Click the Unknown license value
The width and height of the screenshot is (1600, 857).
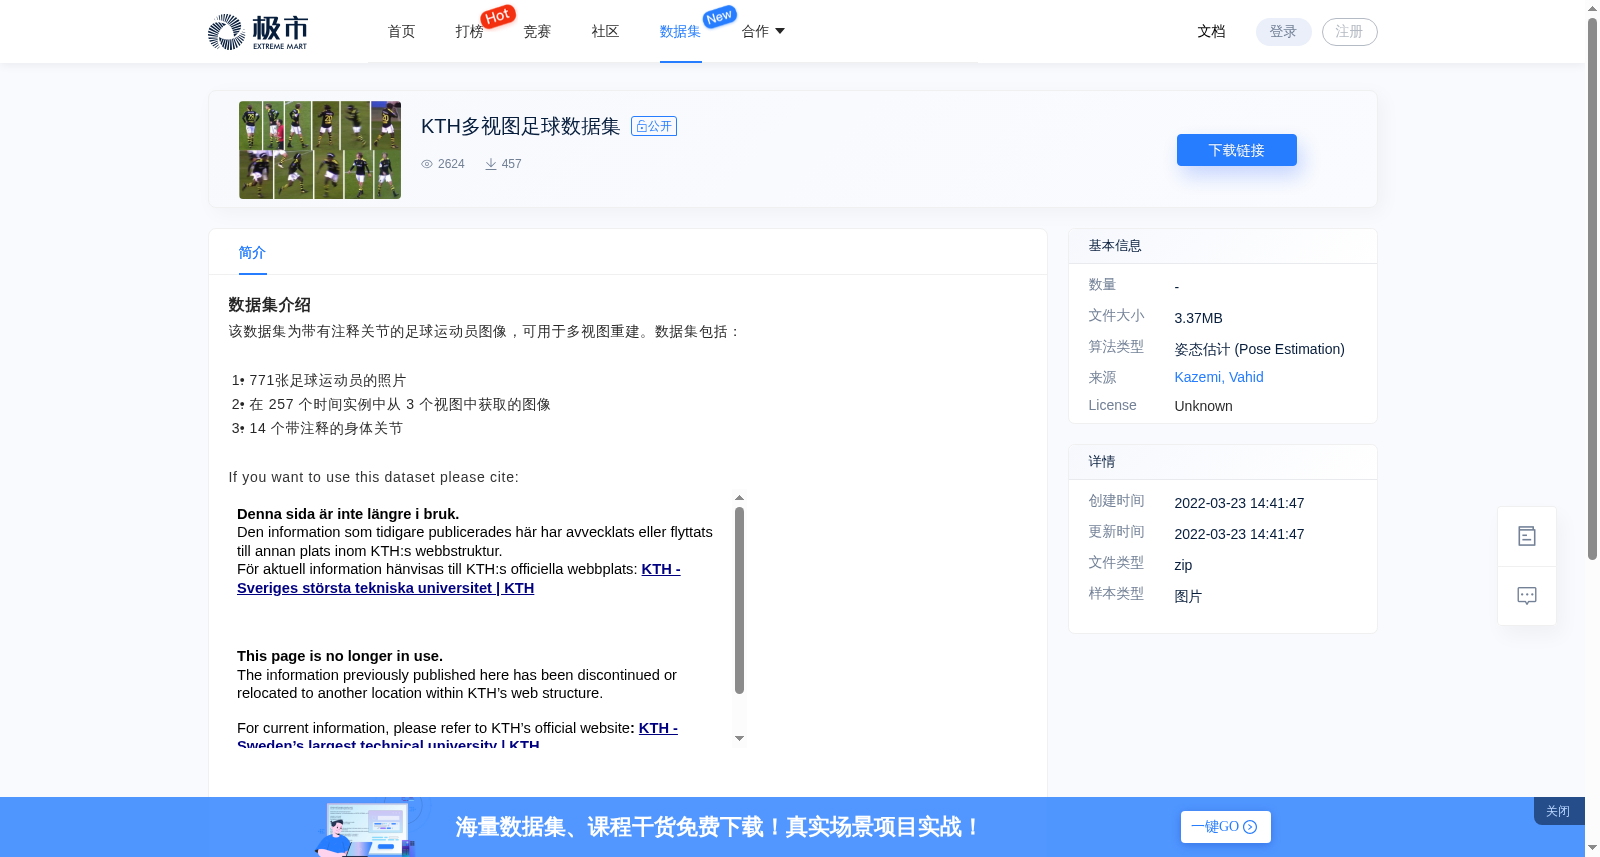[1203, 406]
